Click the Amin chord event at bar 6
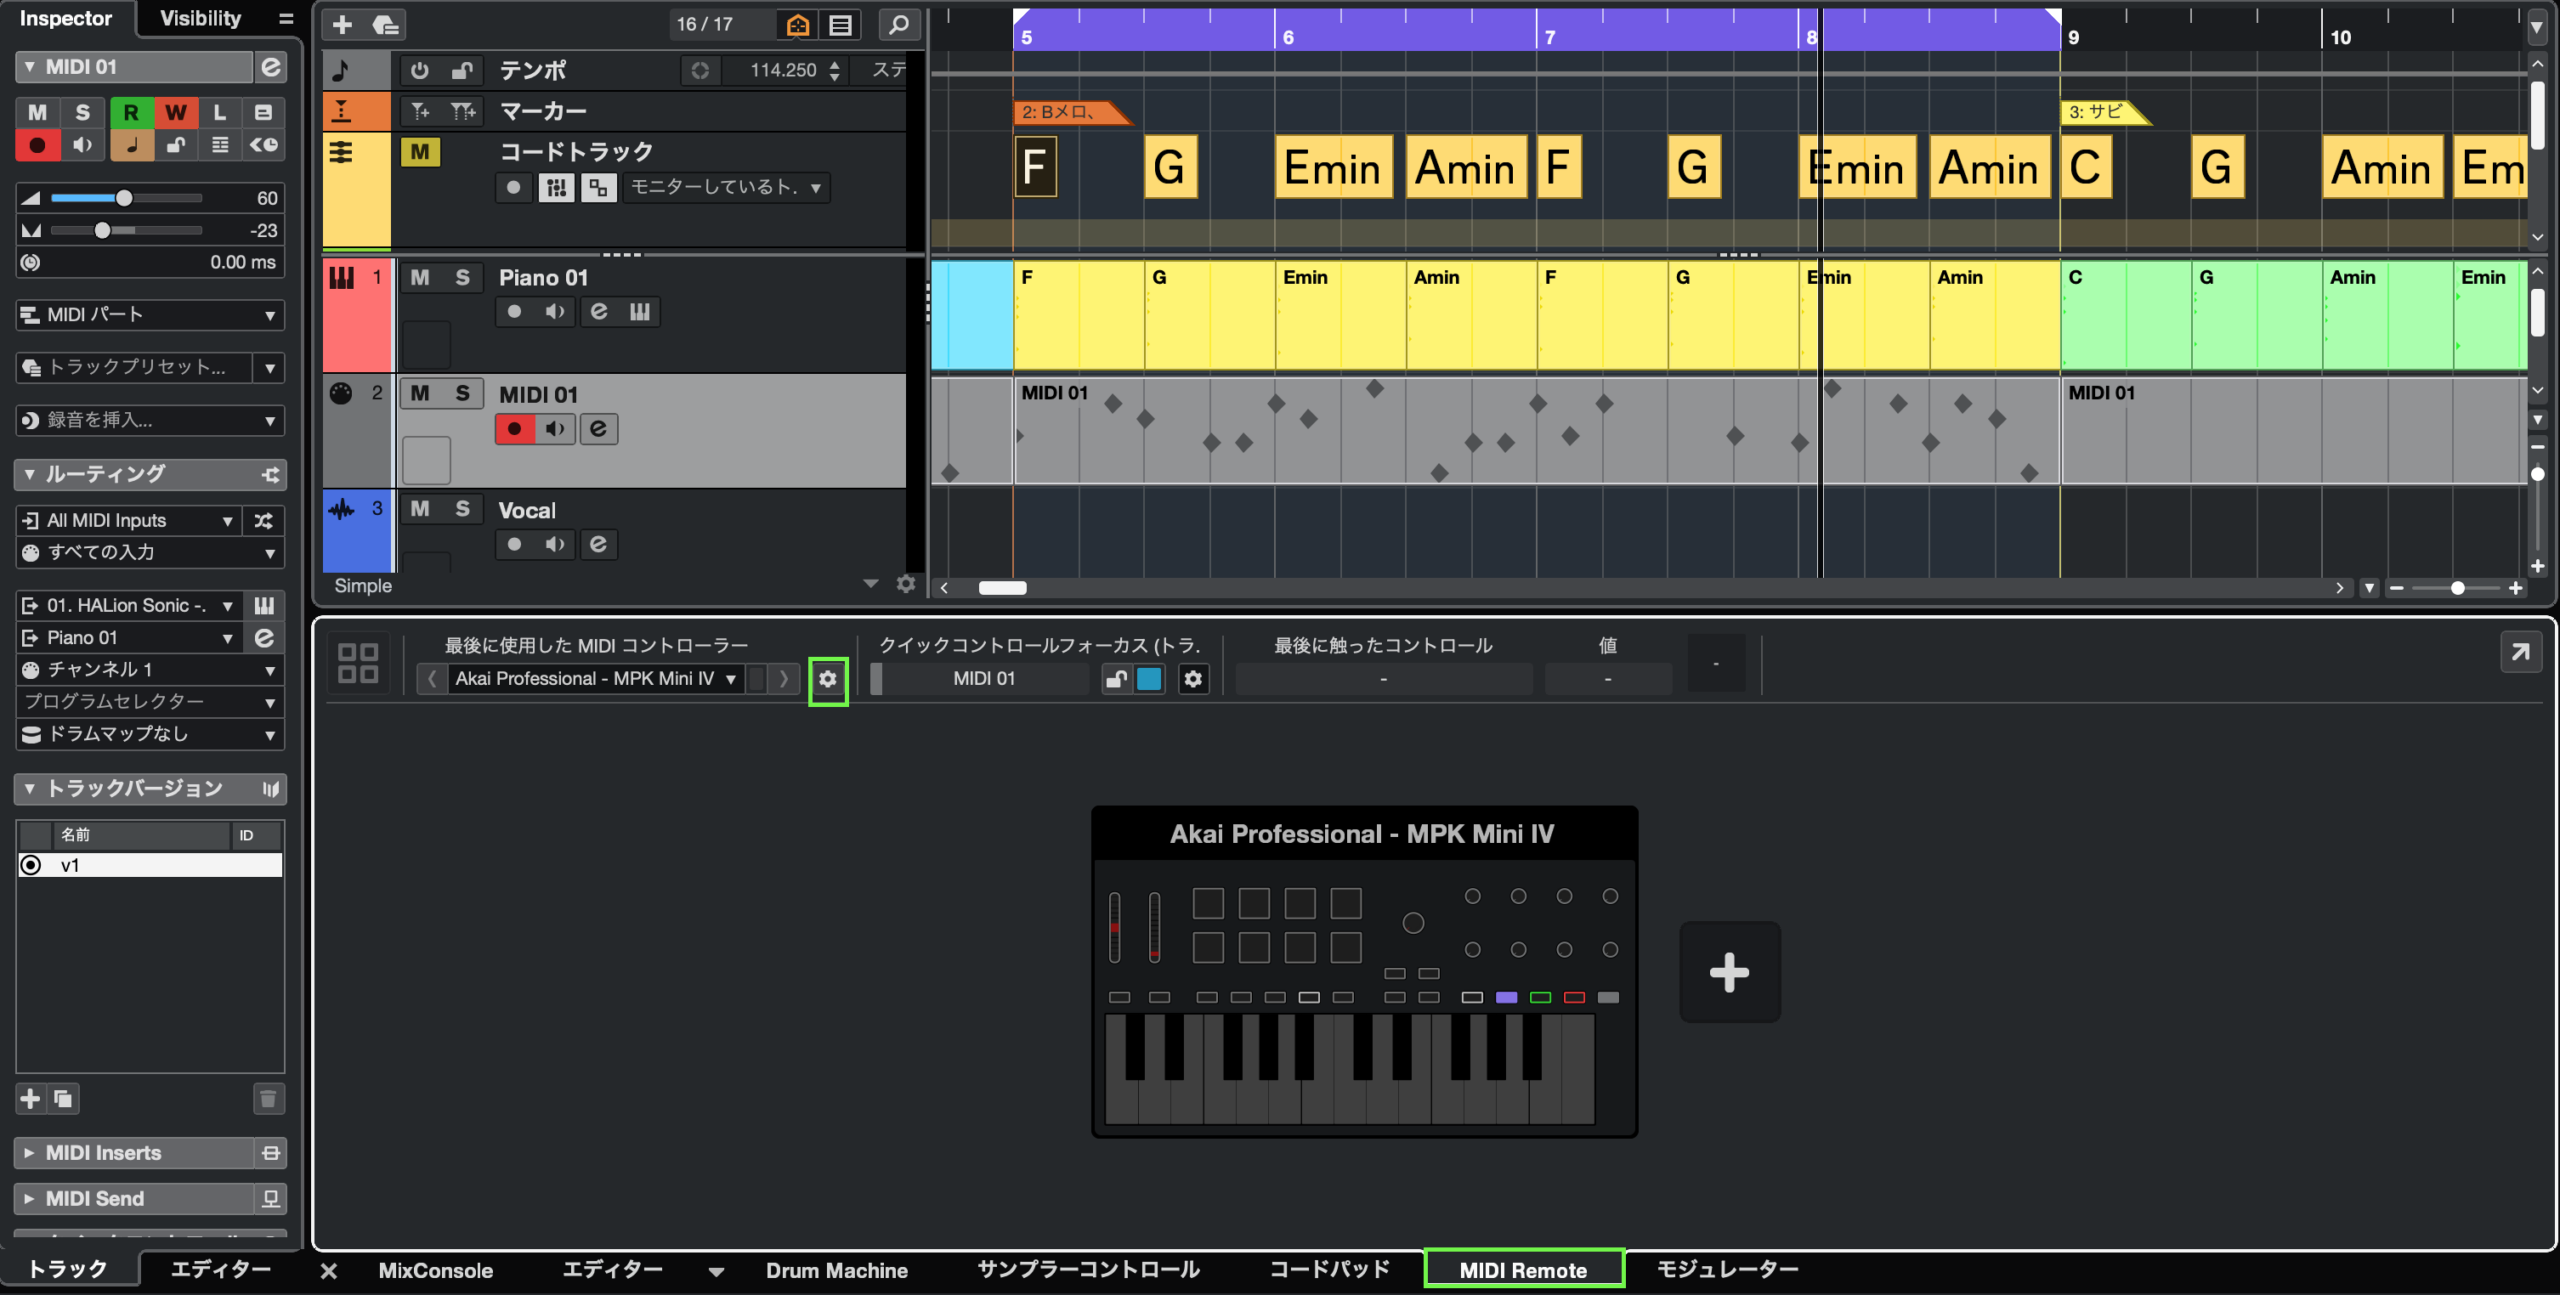This screenshot has width=2560, height=1295. click(1465, 167)
